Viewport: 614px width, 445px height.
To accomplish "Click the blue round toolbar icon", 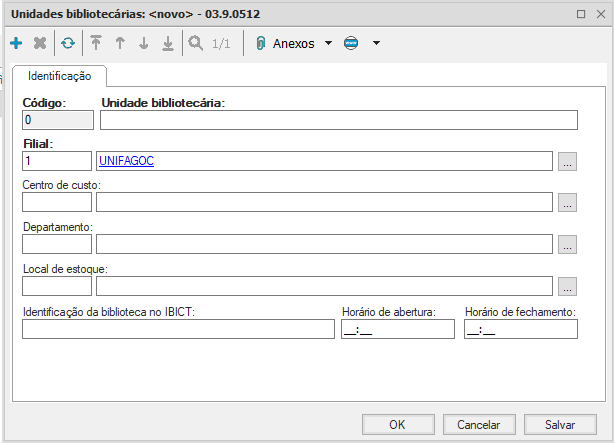I will tap(351, 44).
